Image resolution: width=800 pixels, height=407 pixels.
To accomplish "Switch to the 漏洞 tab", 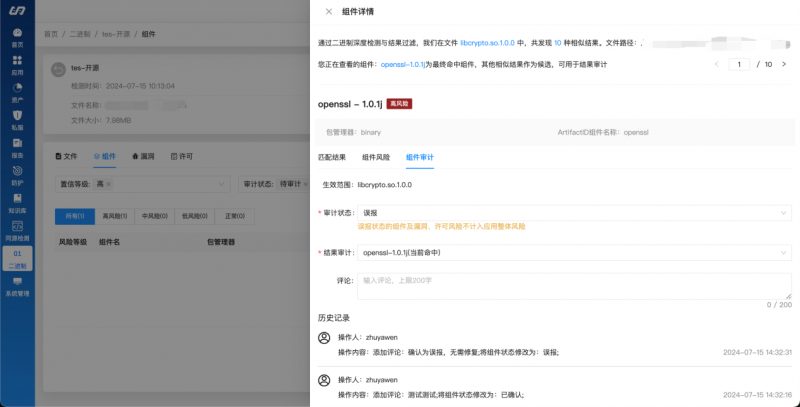I will coord(143,157).
